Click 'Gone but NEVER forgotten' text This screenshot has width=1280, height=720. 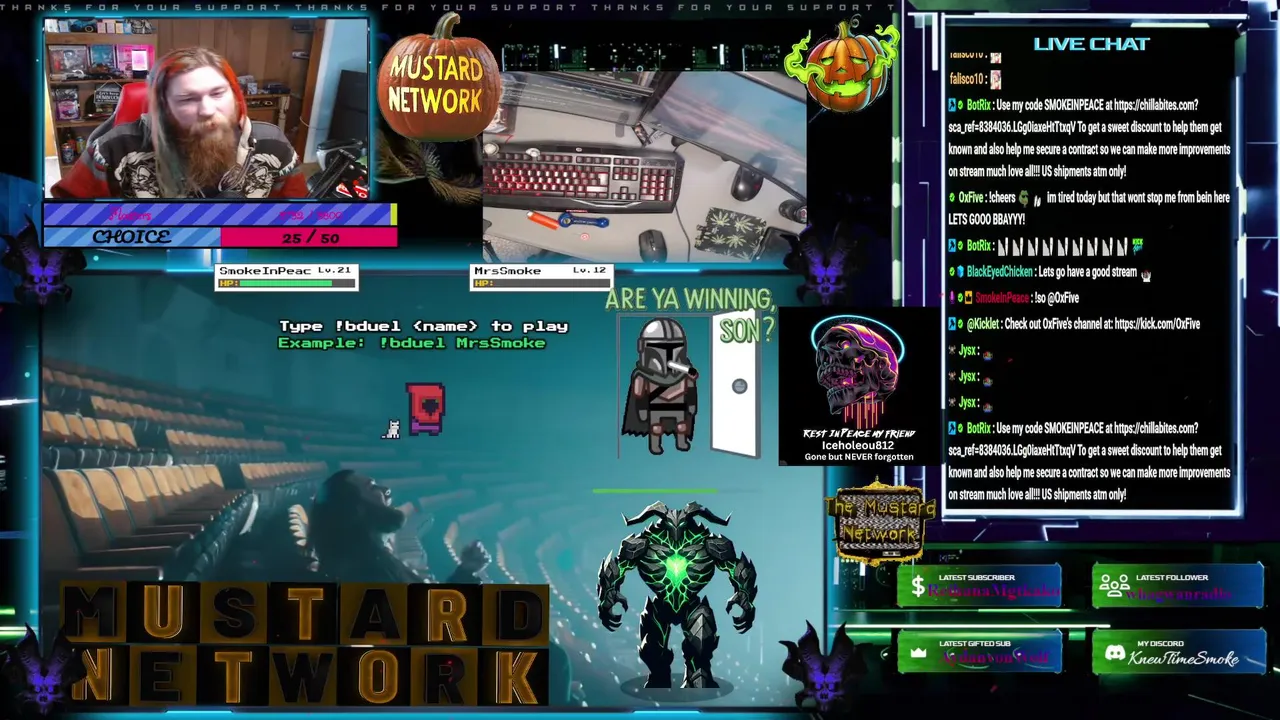tap(859, 457)
